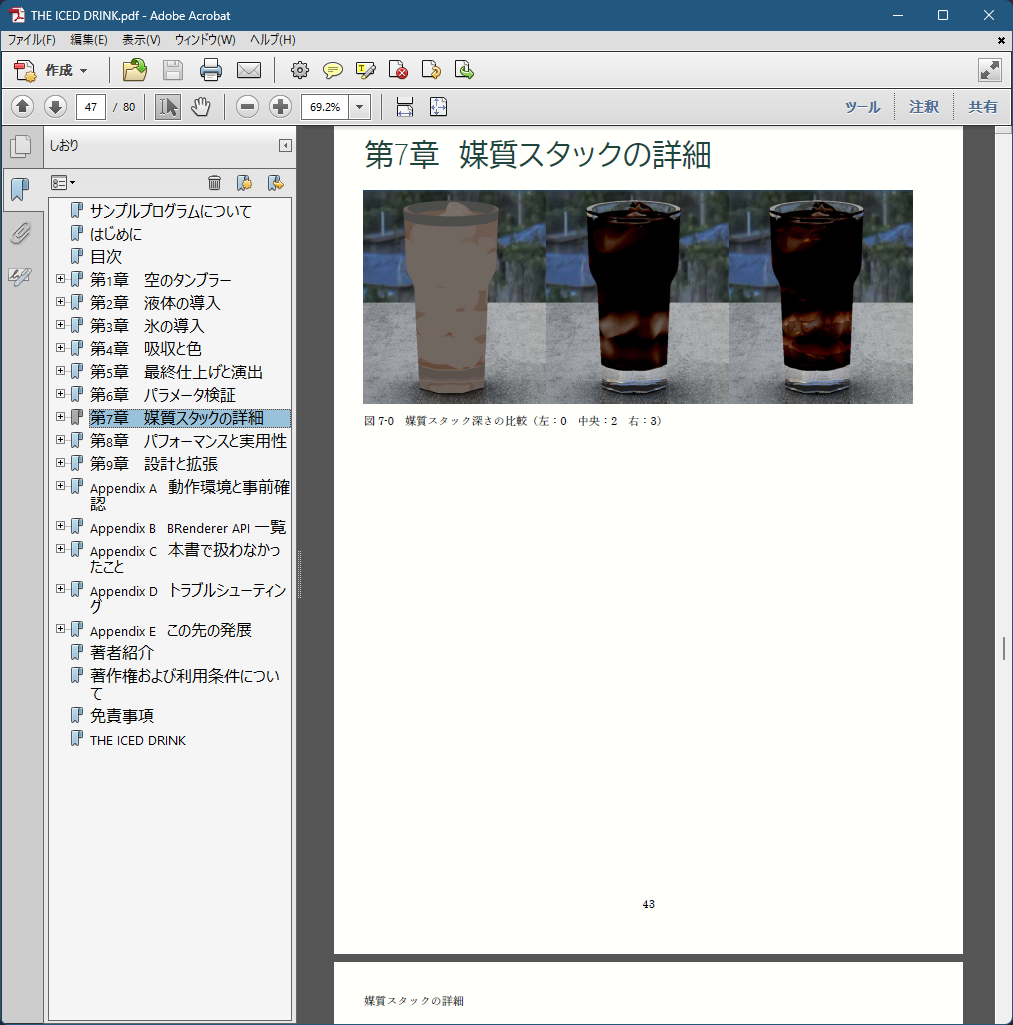This screenshot has width=1013, height=1025.
Task: Open the Attachments panel with the paperclip icon
Action: (20, 233)
